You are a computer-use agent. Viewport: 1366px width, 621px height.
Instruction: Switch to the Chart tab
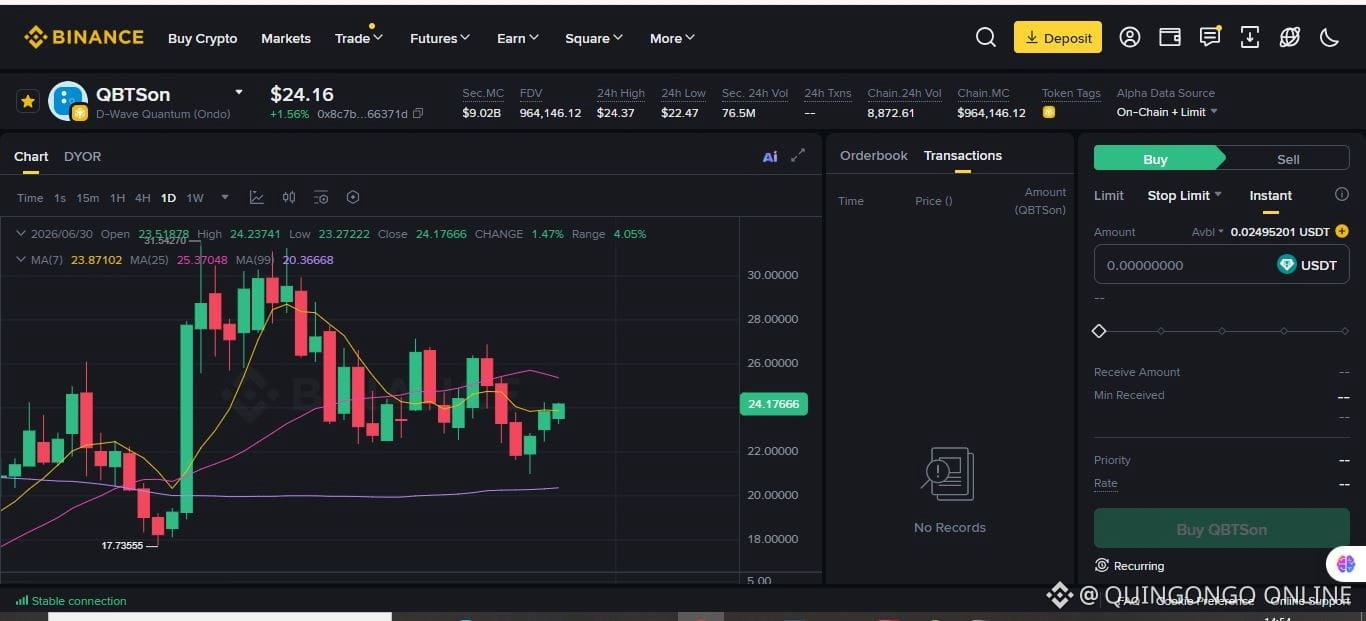pos(31,156)
